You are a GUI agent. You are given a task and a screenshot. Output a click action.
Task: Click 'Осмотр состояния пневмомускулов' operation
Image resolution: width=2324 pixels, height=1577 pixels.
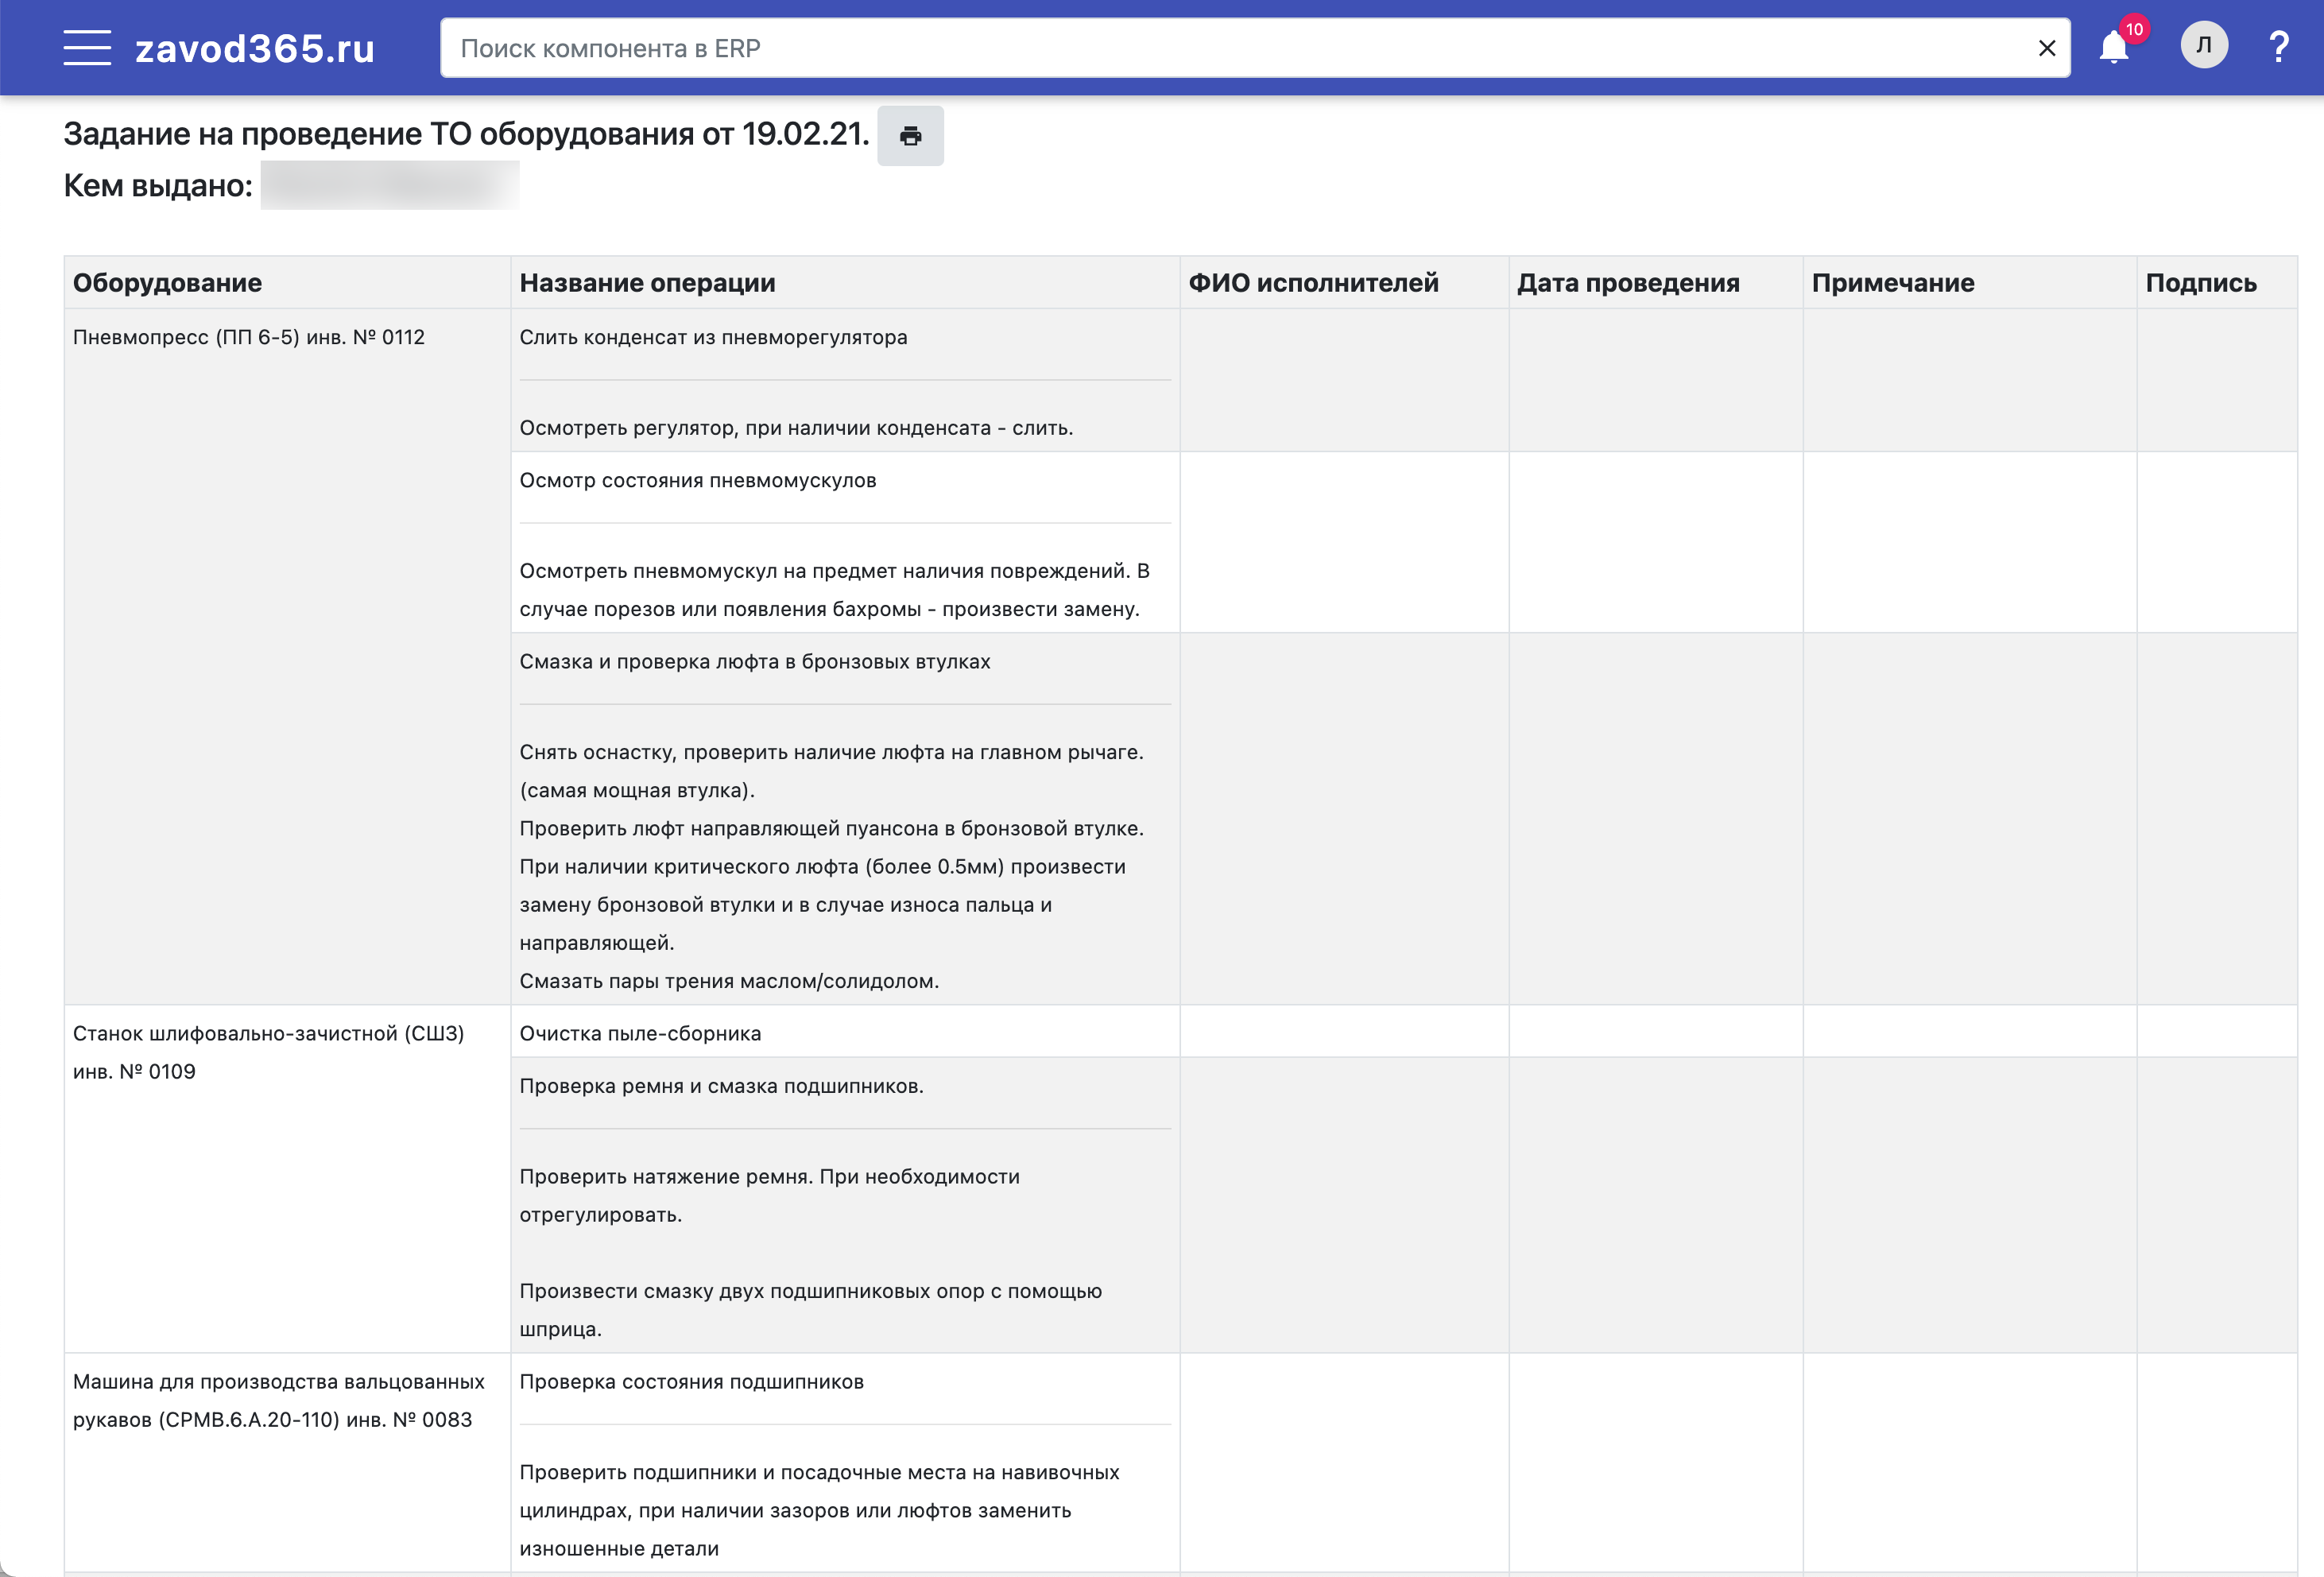tap(697, 480)
